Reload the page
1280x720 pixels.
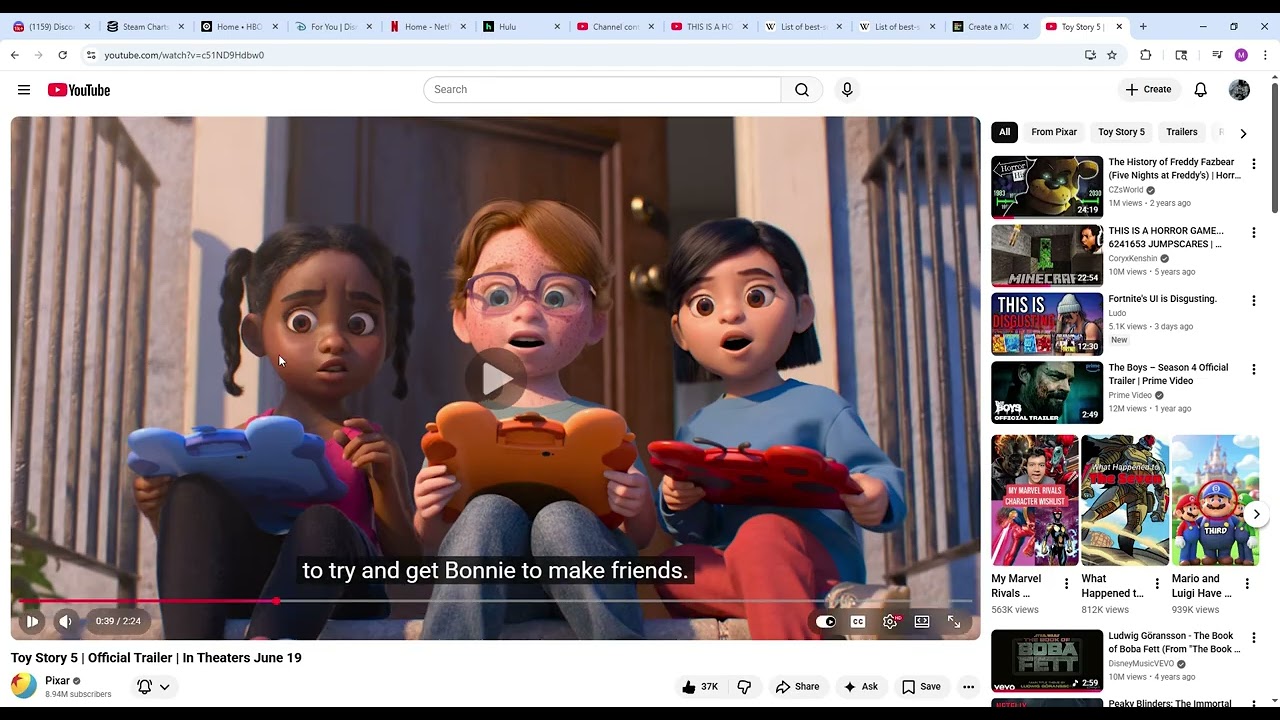click(62, 55)
